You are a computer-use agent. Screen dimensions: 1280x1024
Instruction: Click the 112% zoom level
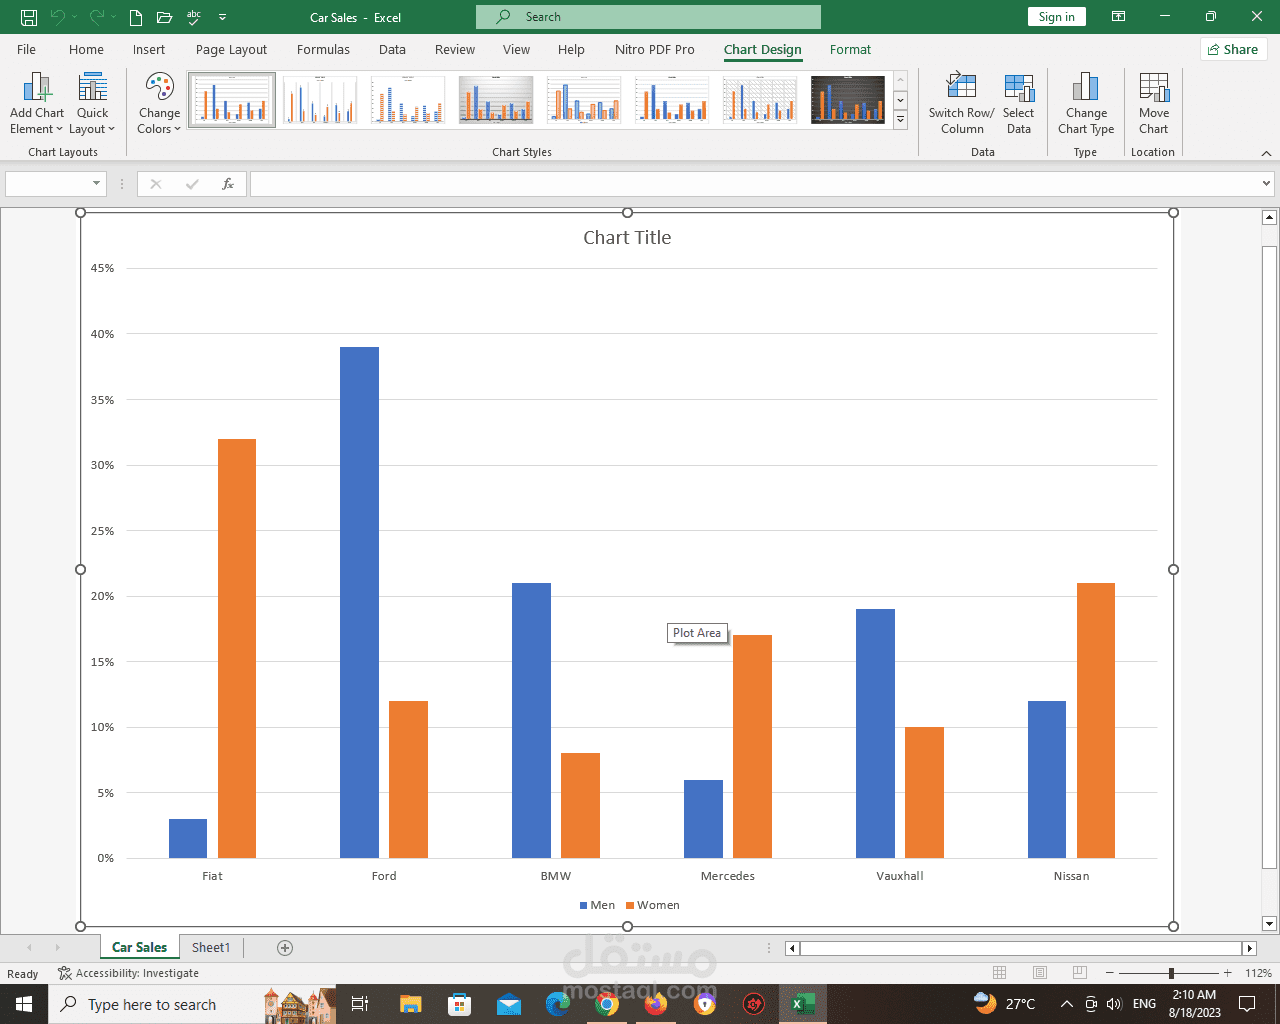click(x=1258, y=973)
